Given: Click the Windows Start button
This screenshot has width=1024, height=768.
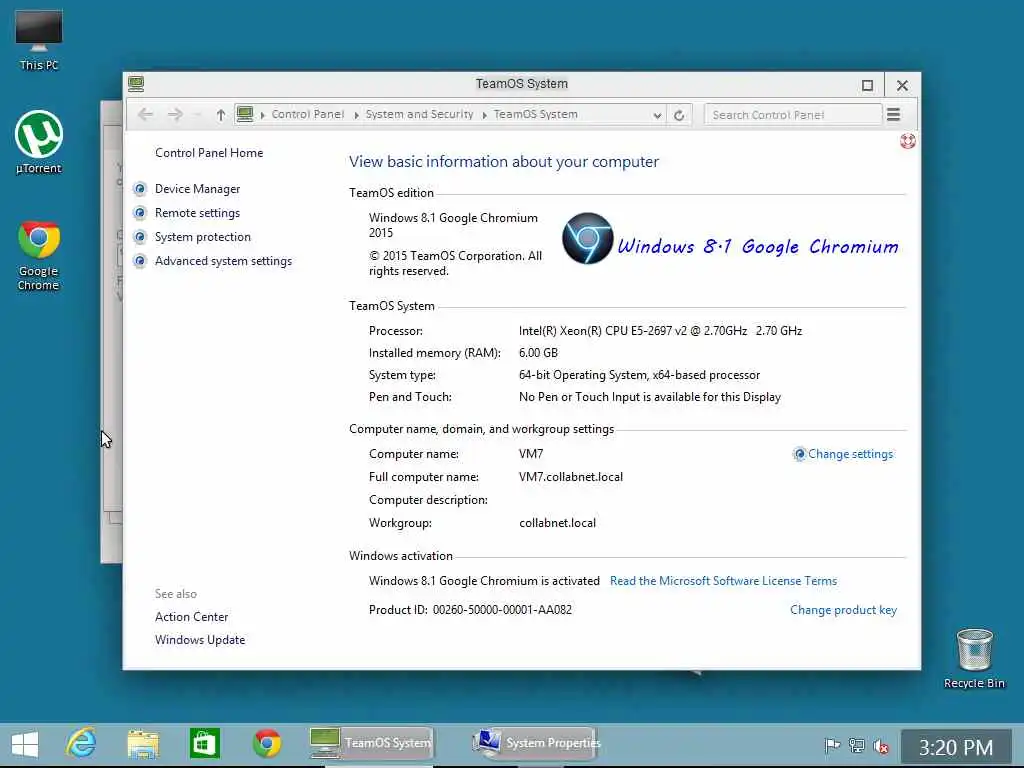Looking at the screenshot, I should tap(25, 744).
